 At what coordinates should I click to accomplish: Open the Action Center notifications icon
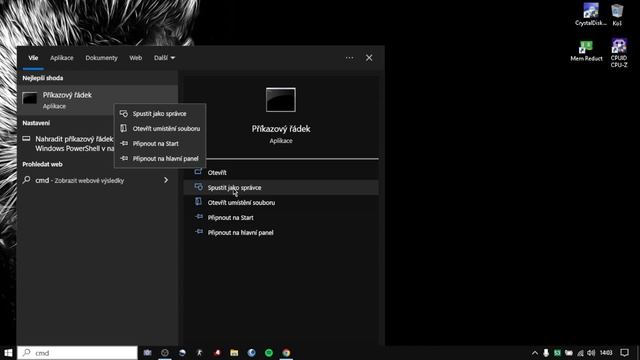(624, 353)
